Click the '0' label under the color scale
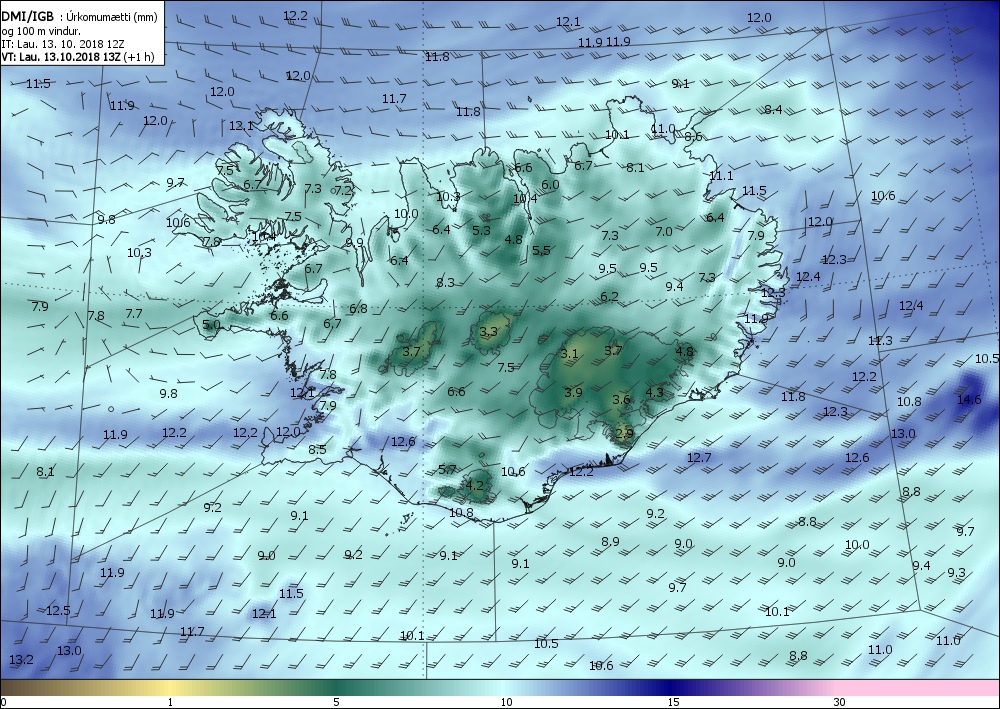The width and height of the screenshot is (1000, 709). point(4,702)
